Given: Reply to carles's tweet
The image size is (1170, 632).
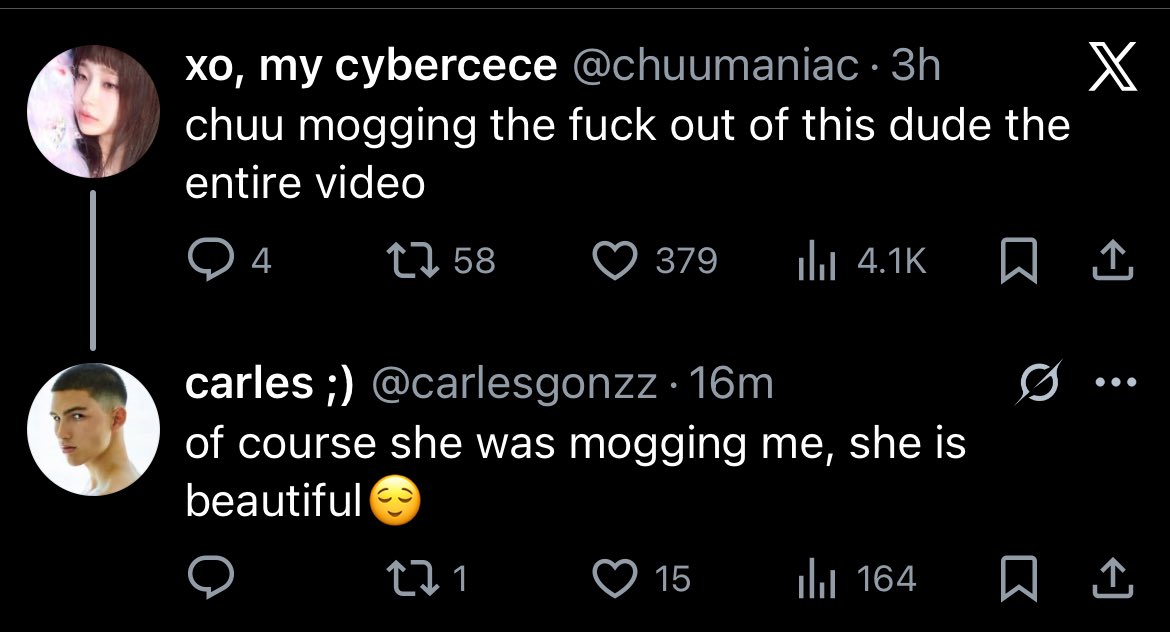Looking at the screenshot, I should click(x=211, y=578).
